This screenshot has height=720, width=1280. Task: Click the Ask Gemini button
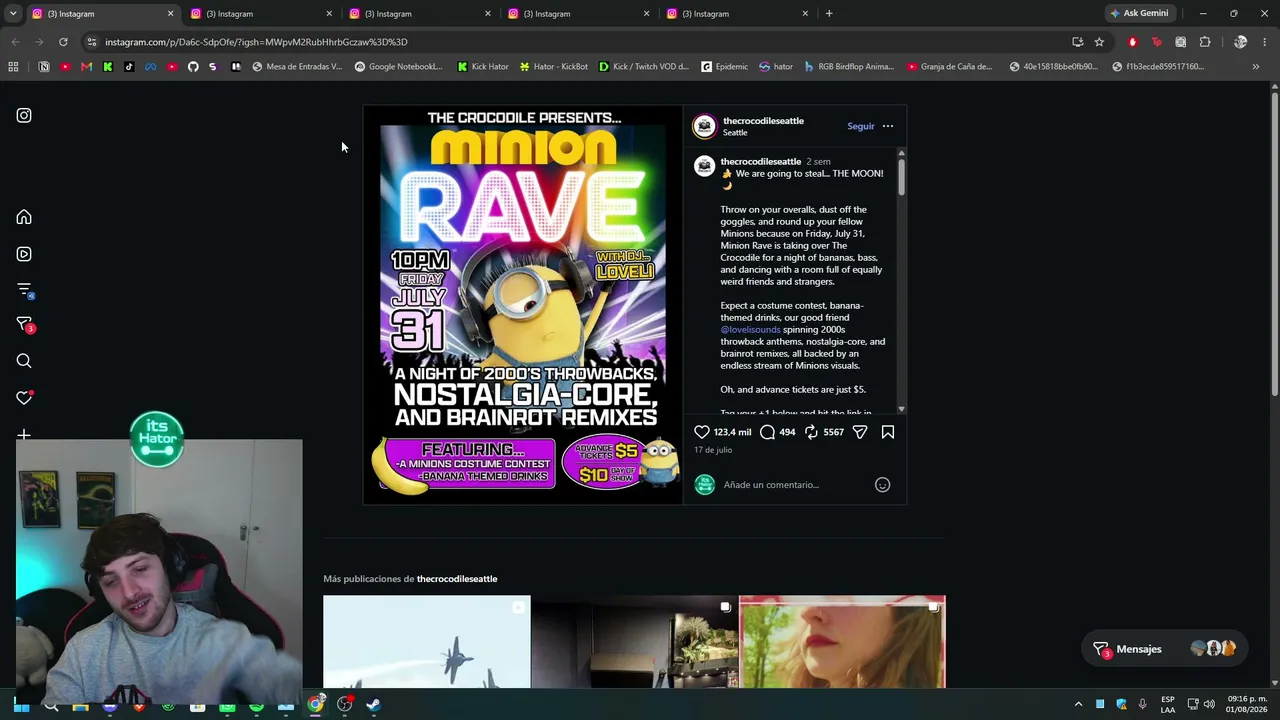point(1139,13)
